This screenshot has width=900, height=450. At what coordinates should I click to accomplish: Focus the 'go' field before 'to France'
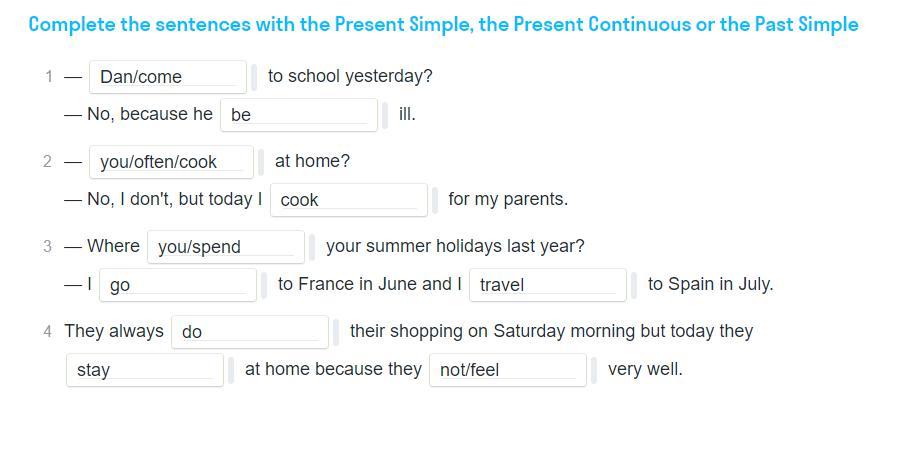(x=177, y=285)
